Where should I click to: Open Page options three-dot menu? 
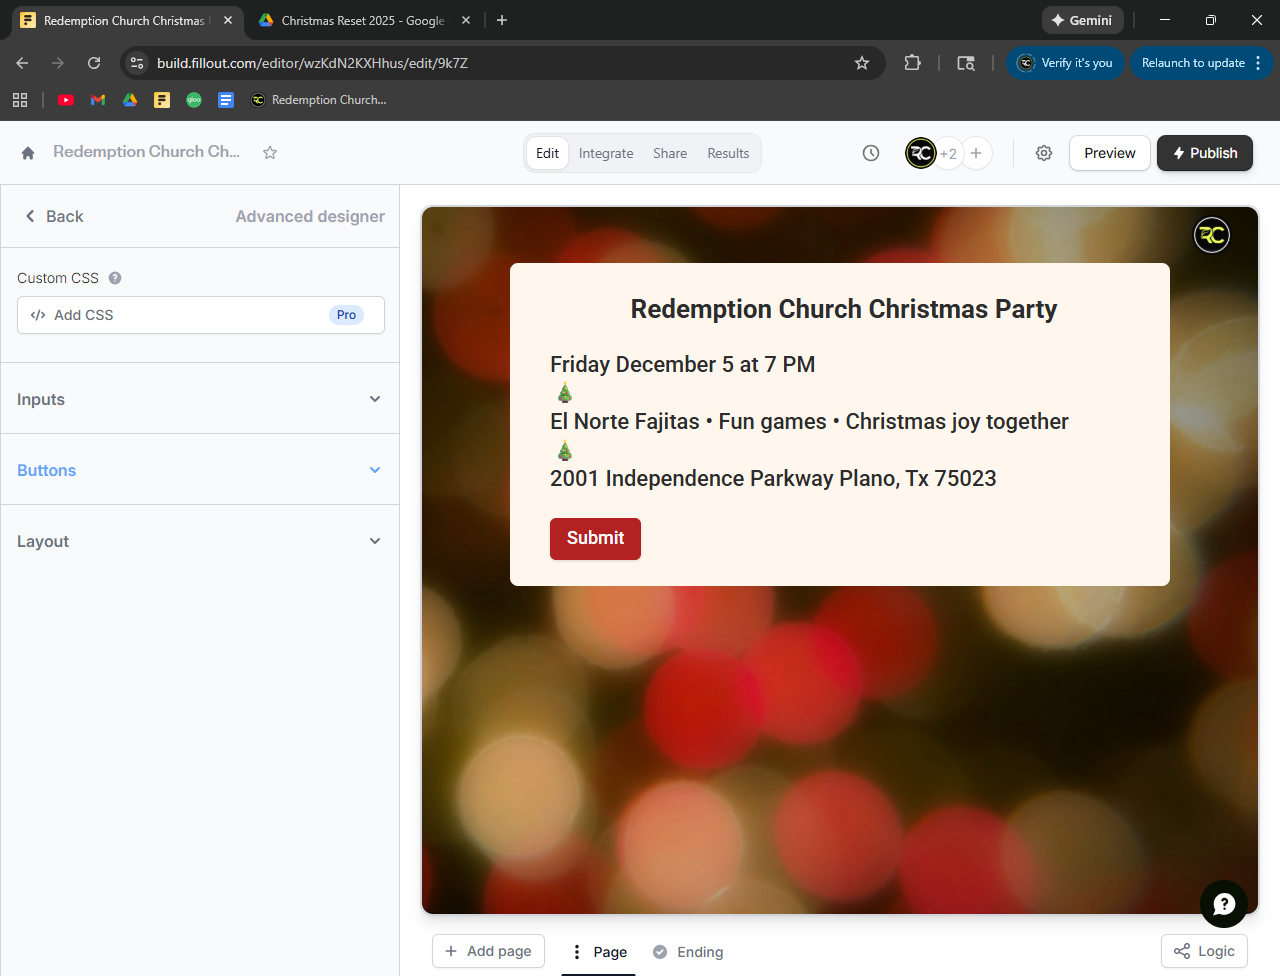pos(577,952)
